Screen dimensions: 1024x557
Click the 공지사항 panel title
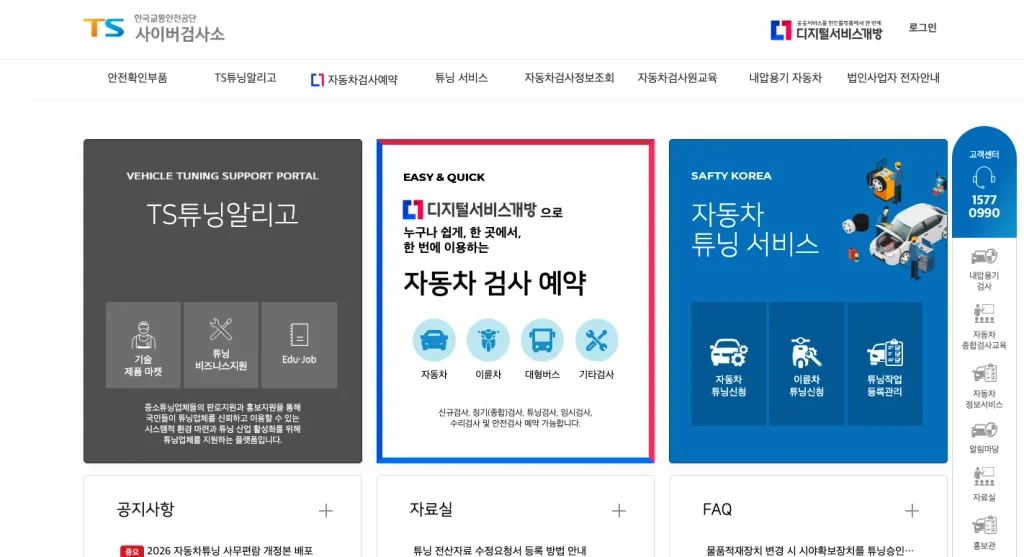coord(145,509)
